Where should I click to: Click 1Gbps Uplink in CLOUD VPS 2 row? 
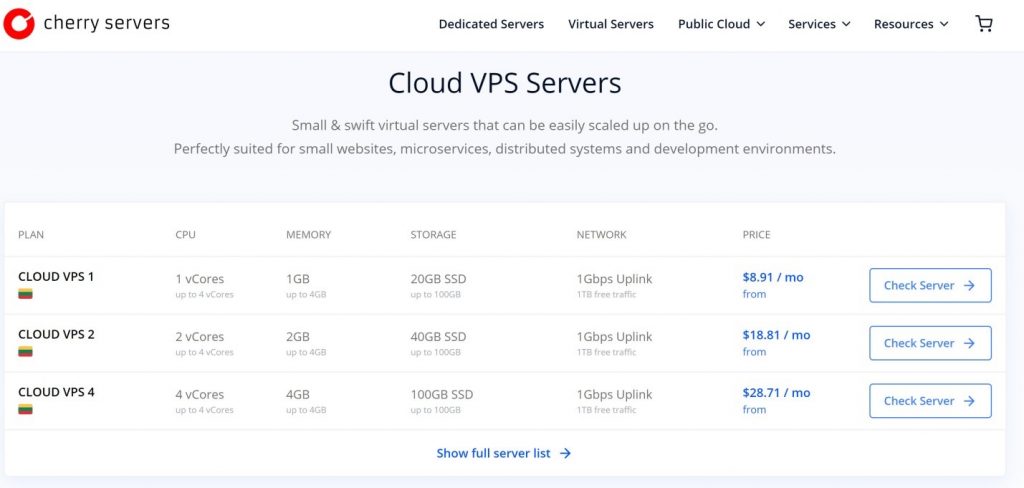pos(615,337)
